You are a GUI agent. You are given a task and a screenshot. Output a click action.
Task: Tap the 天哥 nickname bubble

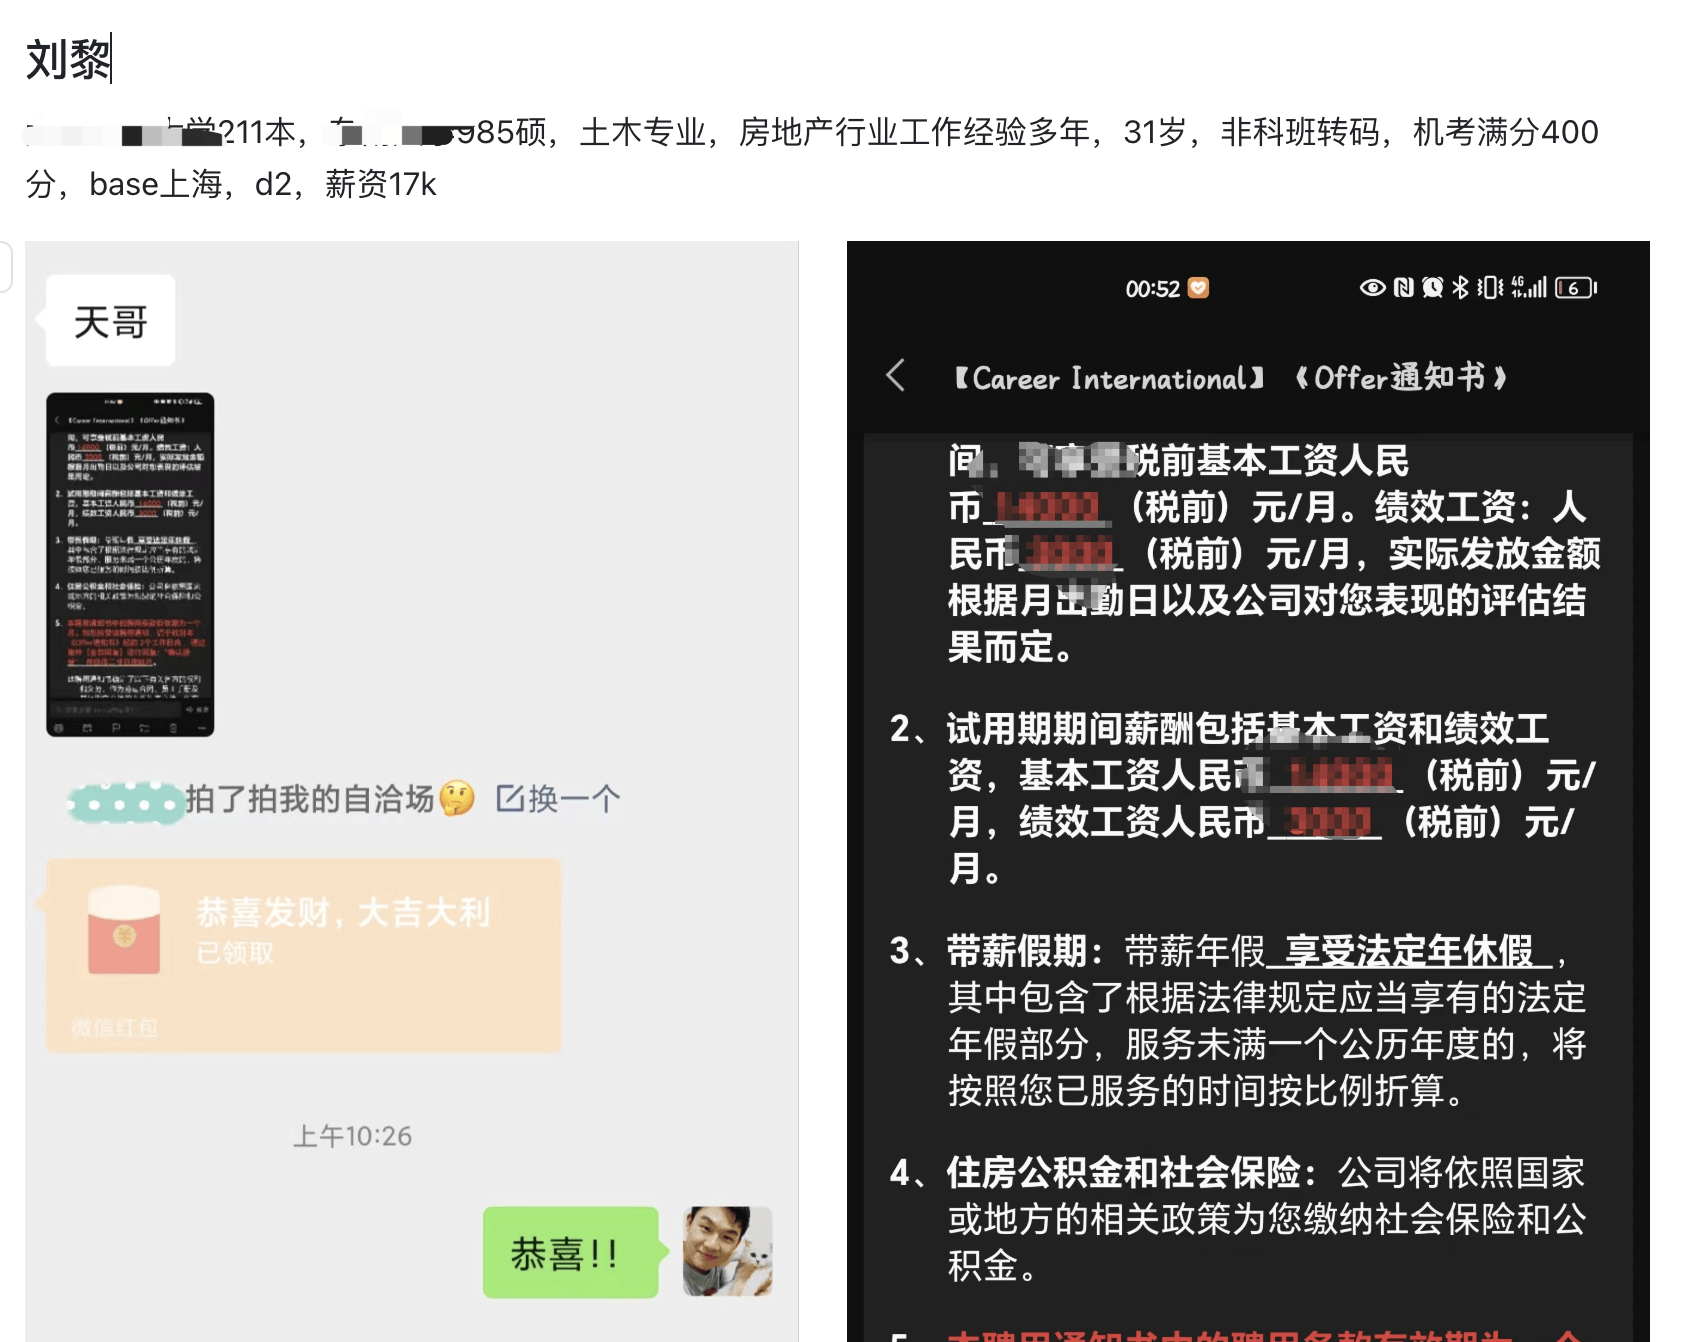(110, 318)
